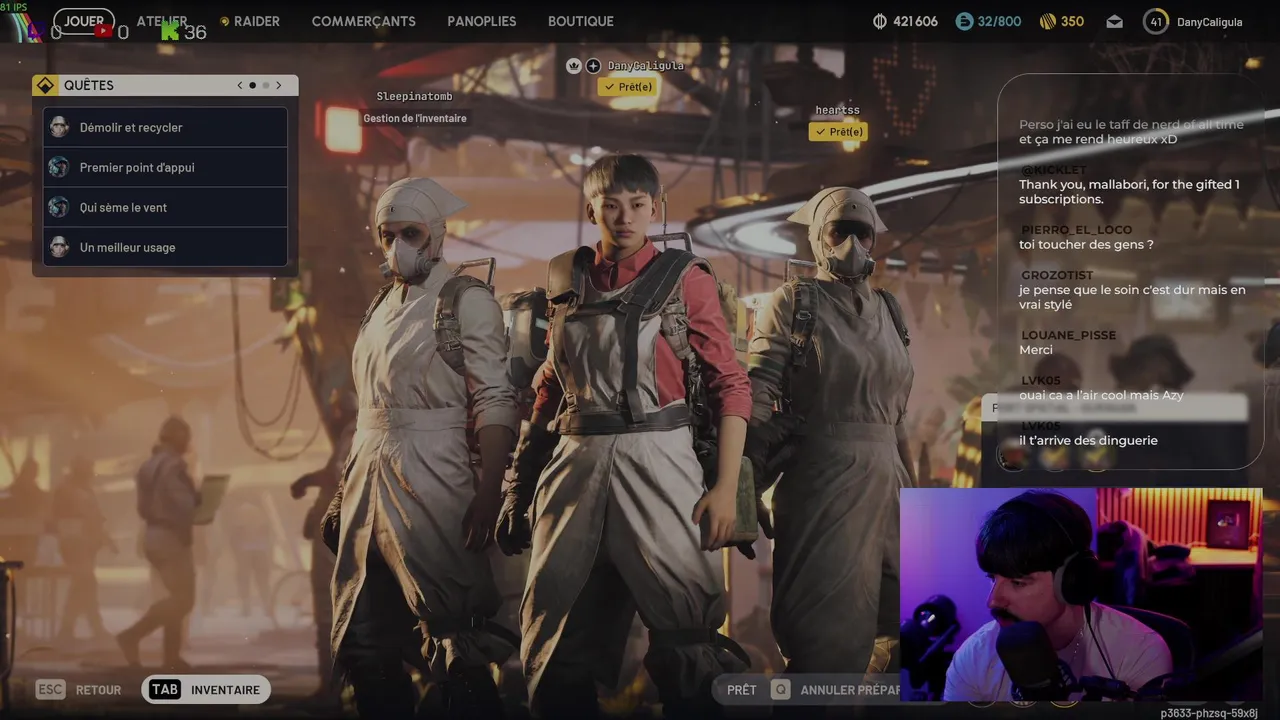Viewport: 1280px width, 720px height.
Task: Select squad member name heartss
Action: point(837,110)
